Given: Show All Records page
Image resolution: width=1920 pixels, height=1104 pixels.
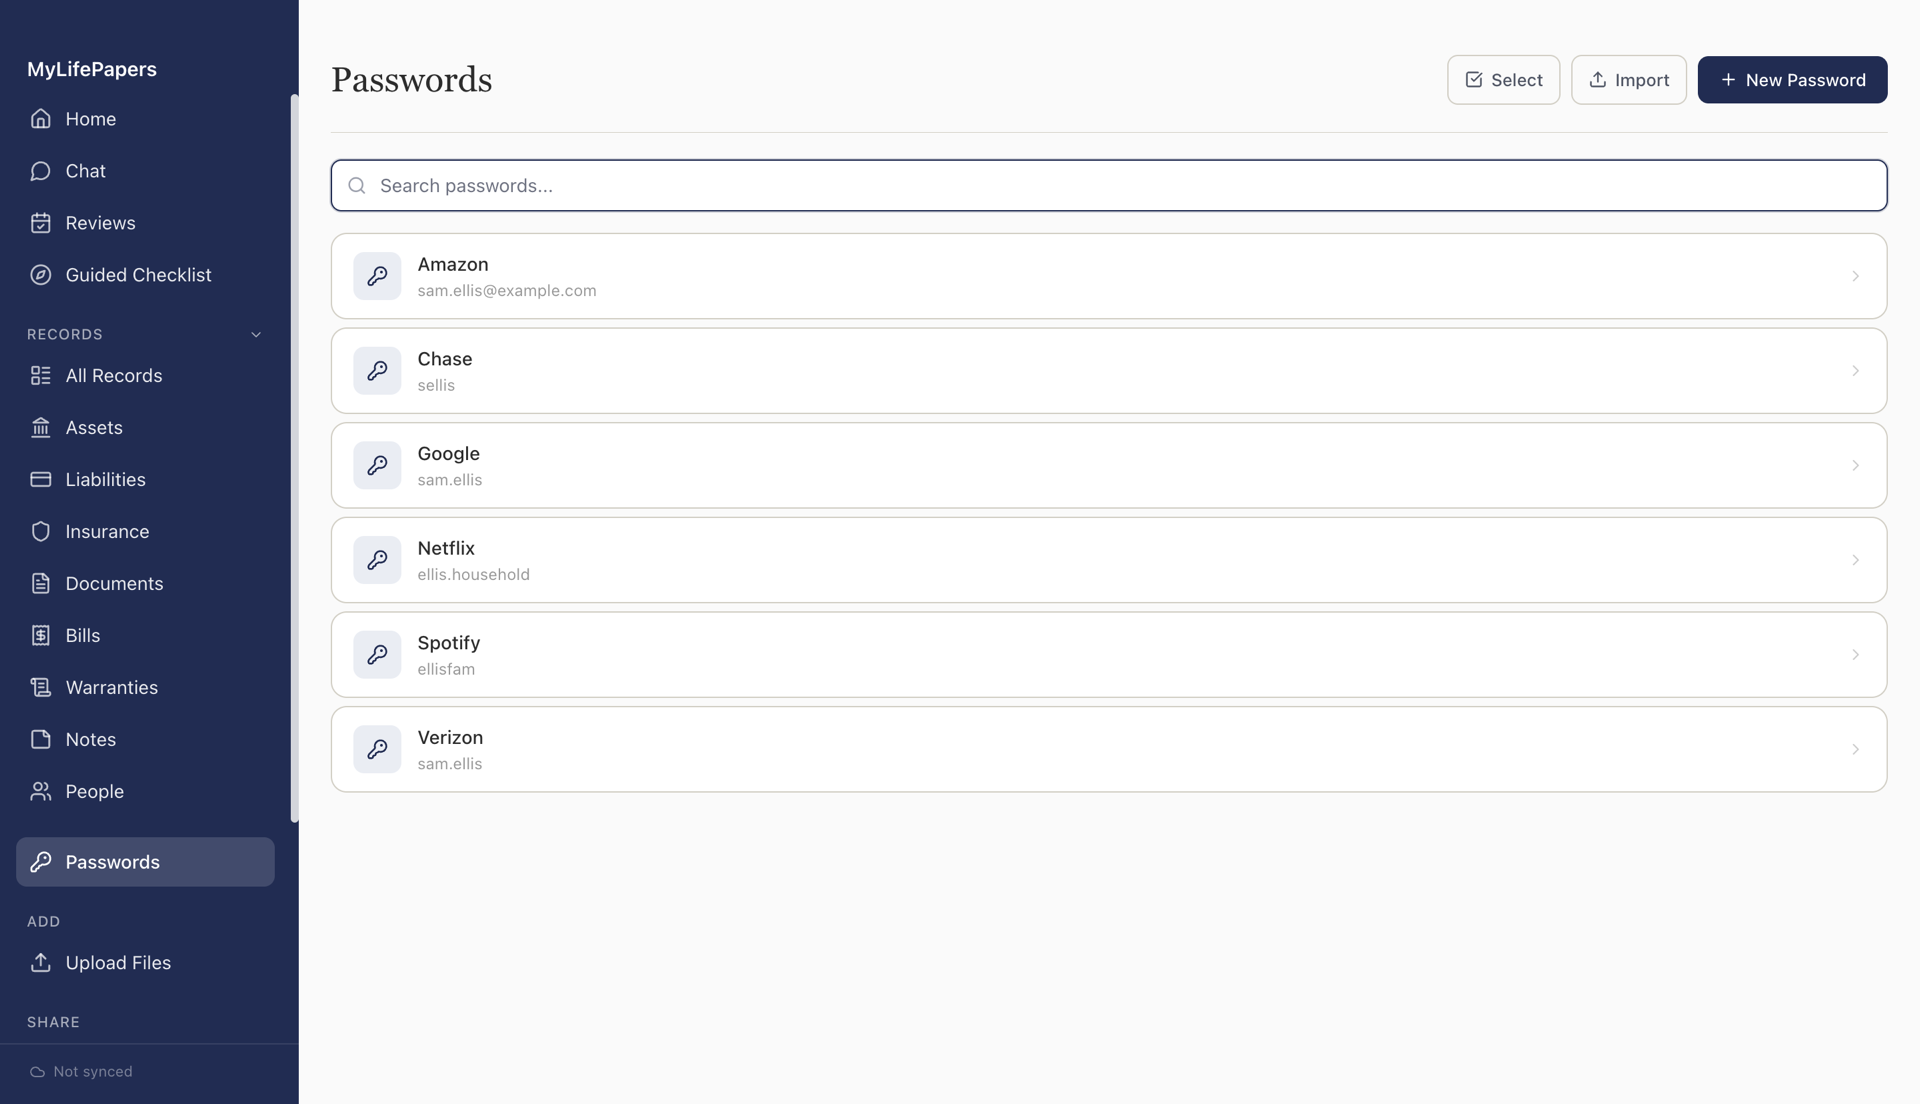Looking at the screenshot, I should tap(145, 376).
